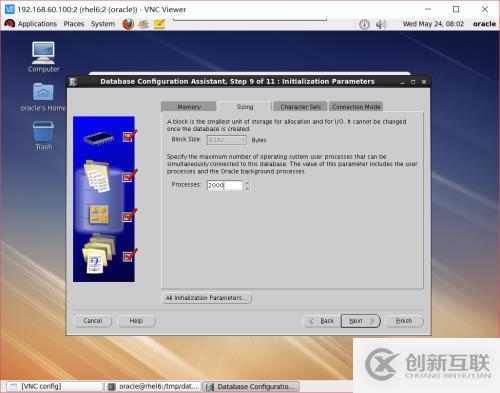The height and width of the screenshot is (393, 500).
Task: Click the update notification icon in the panel
Action: (x=364, y=24)
